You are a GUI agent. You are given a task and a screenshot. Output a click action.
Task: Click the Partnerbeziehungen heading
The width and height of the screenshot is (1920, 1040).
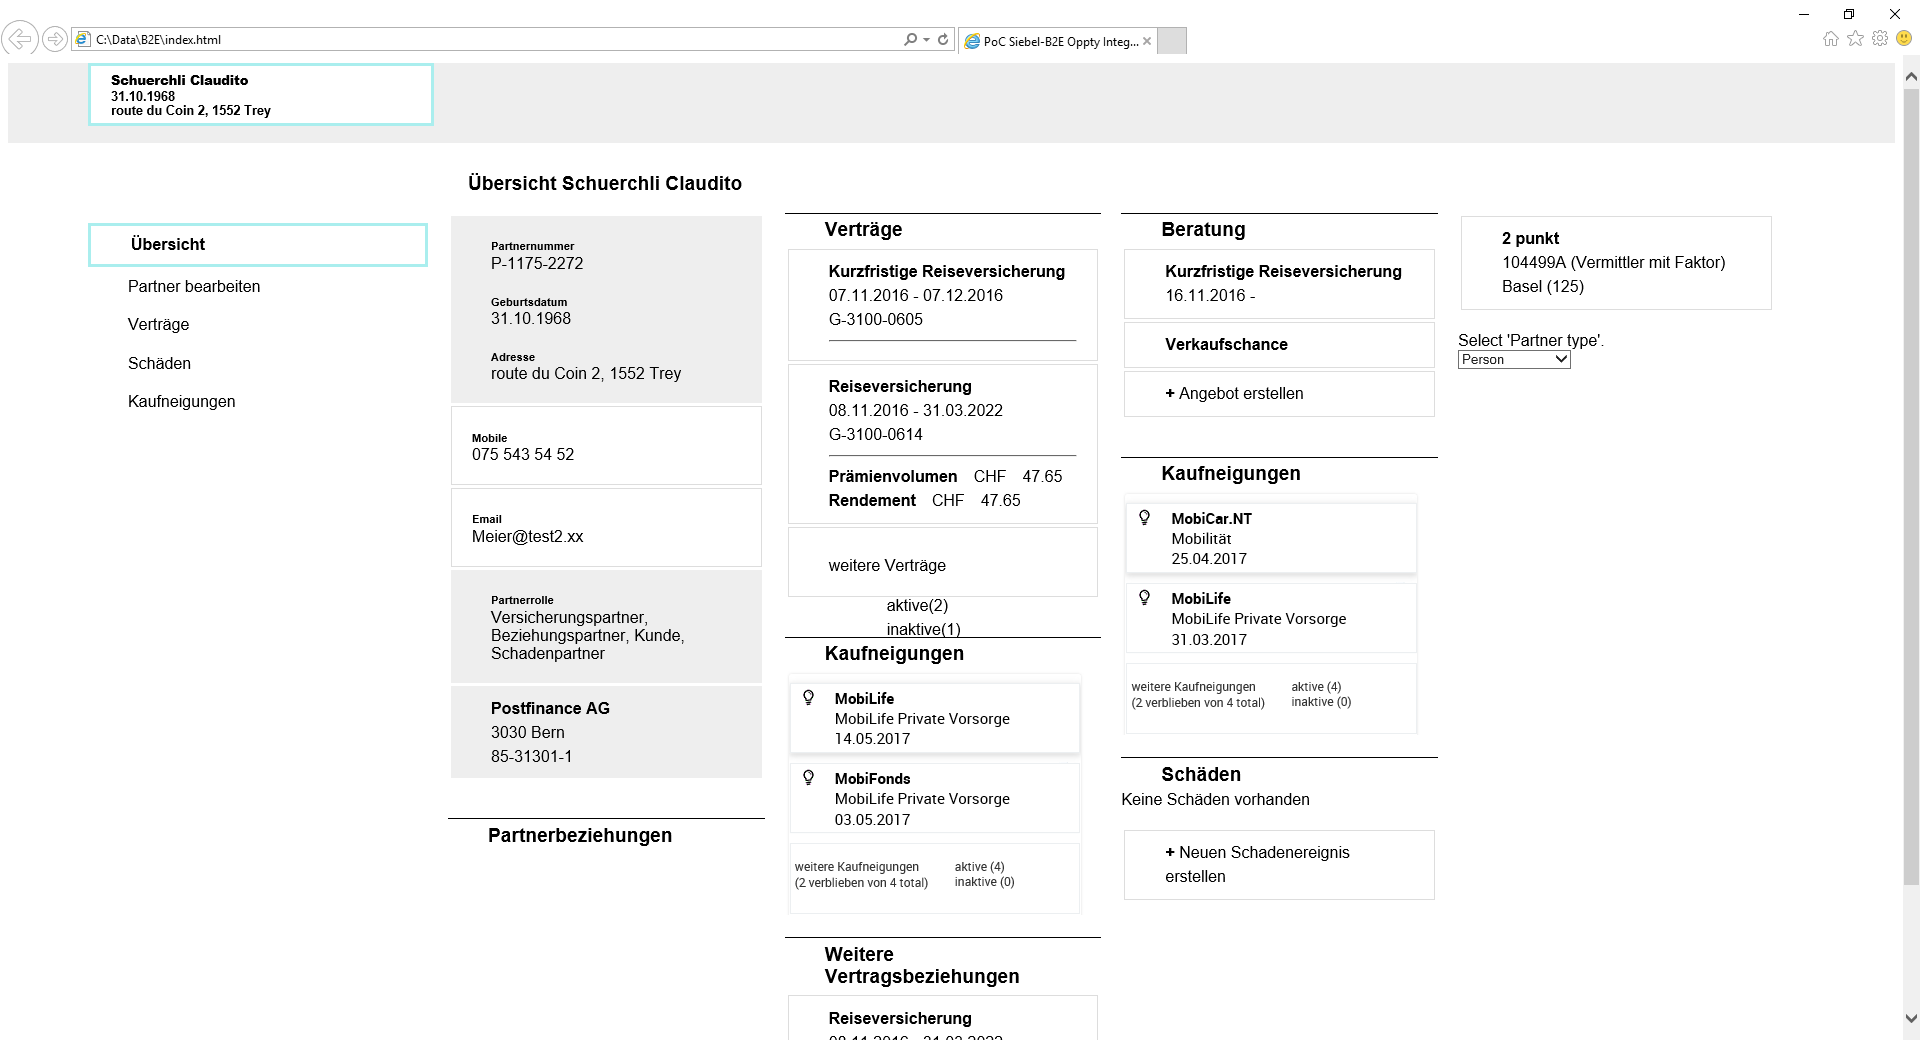click(580, 836)
